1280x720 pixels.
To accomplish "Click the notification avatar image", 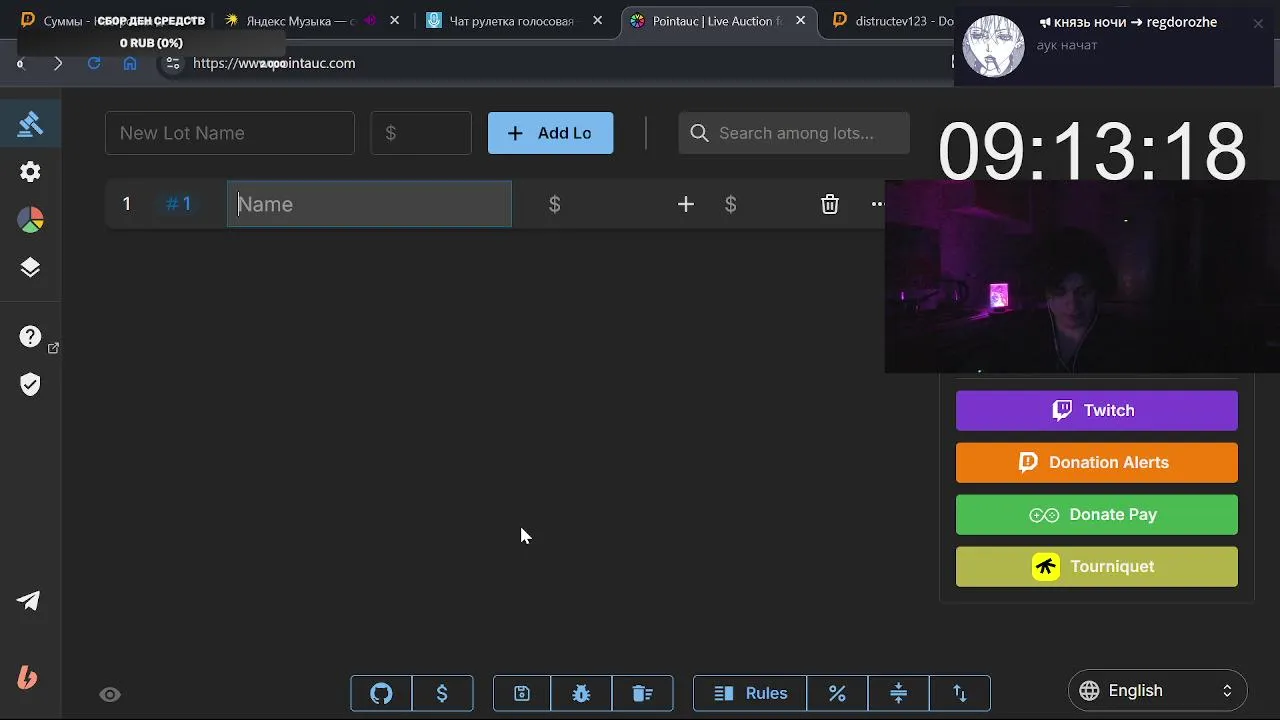I will pos(993,45).
